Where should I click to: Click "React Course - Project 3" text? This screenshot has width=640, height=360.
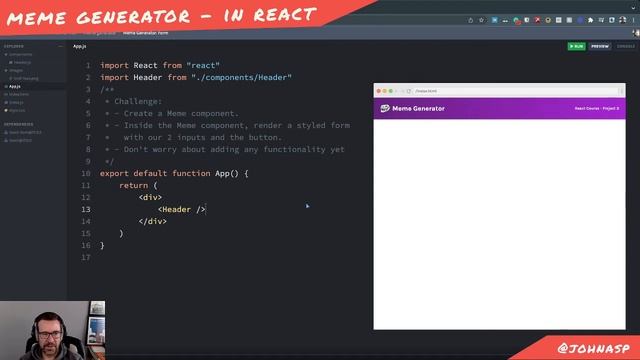(x=597, y=109)
